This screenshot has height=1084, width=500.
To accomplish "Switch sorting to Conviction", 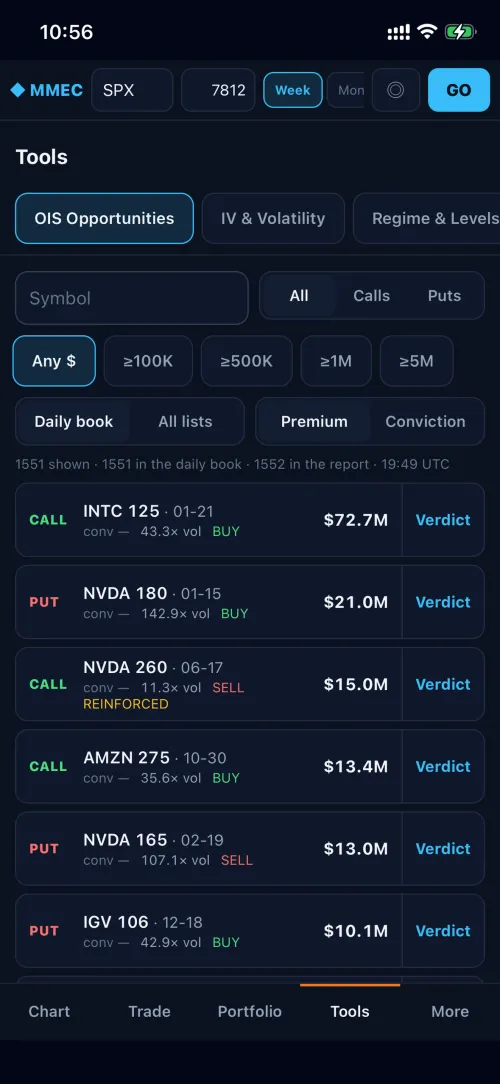I will 425,422.
